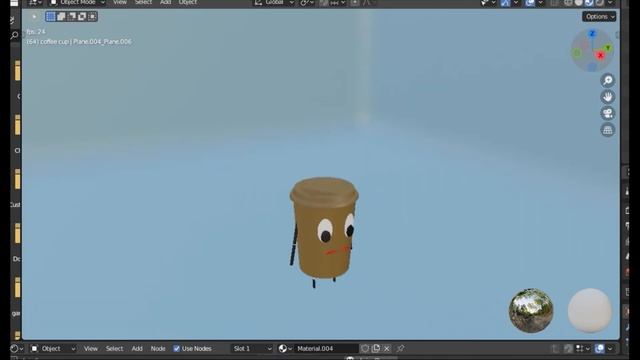Toggle node editor overlays button
640x360 pixels.
click(x=599, y=349)
